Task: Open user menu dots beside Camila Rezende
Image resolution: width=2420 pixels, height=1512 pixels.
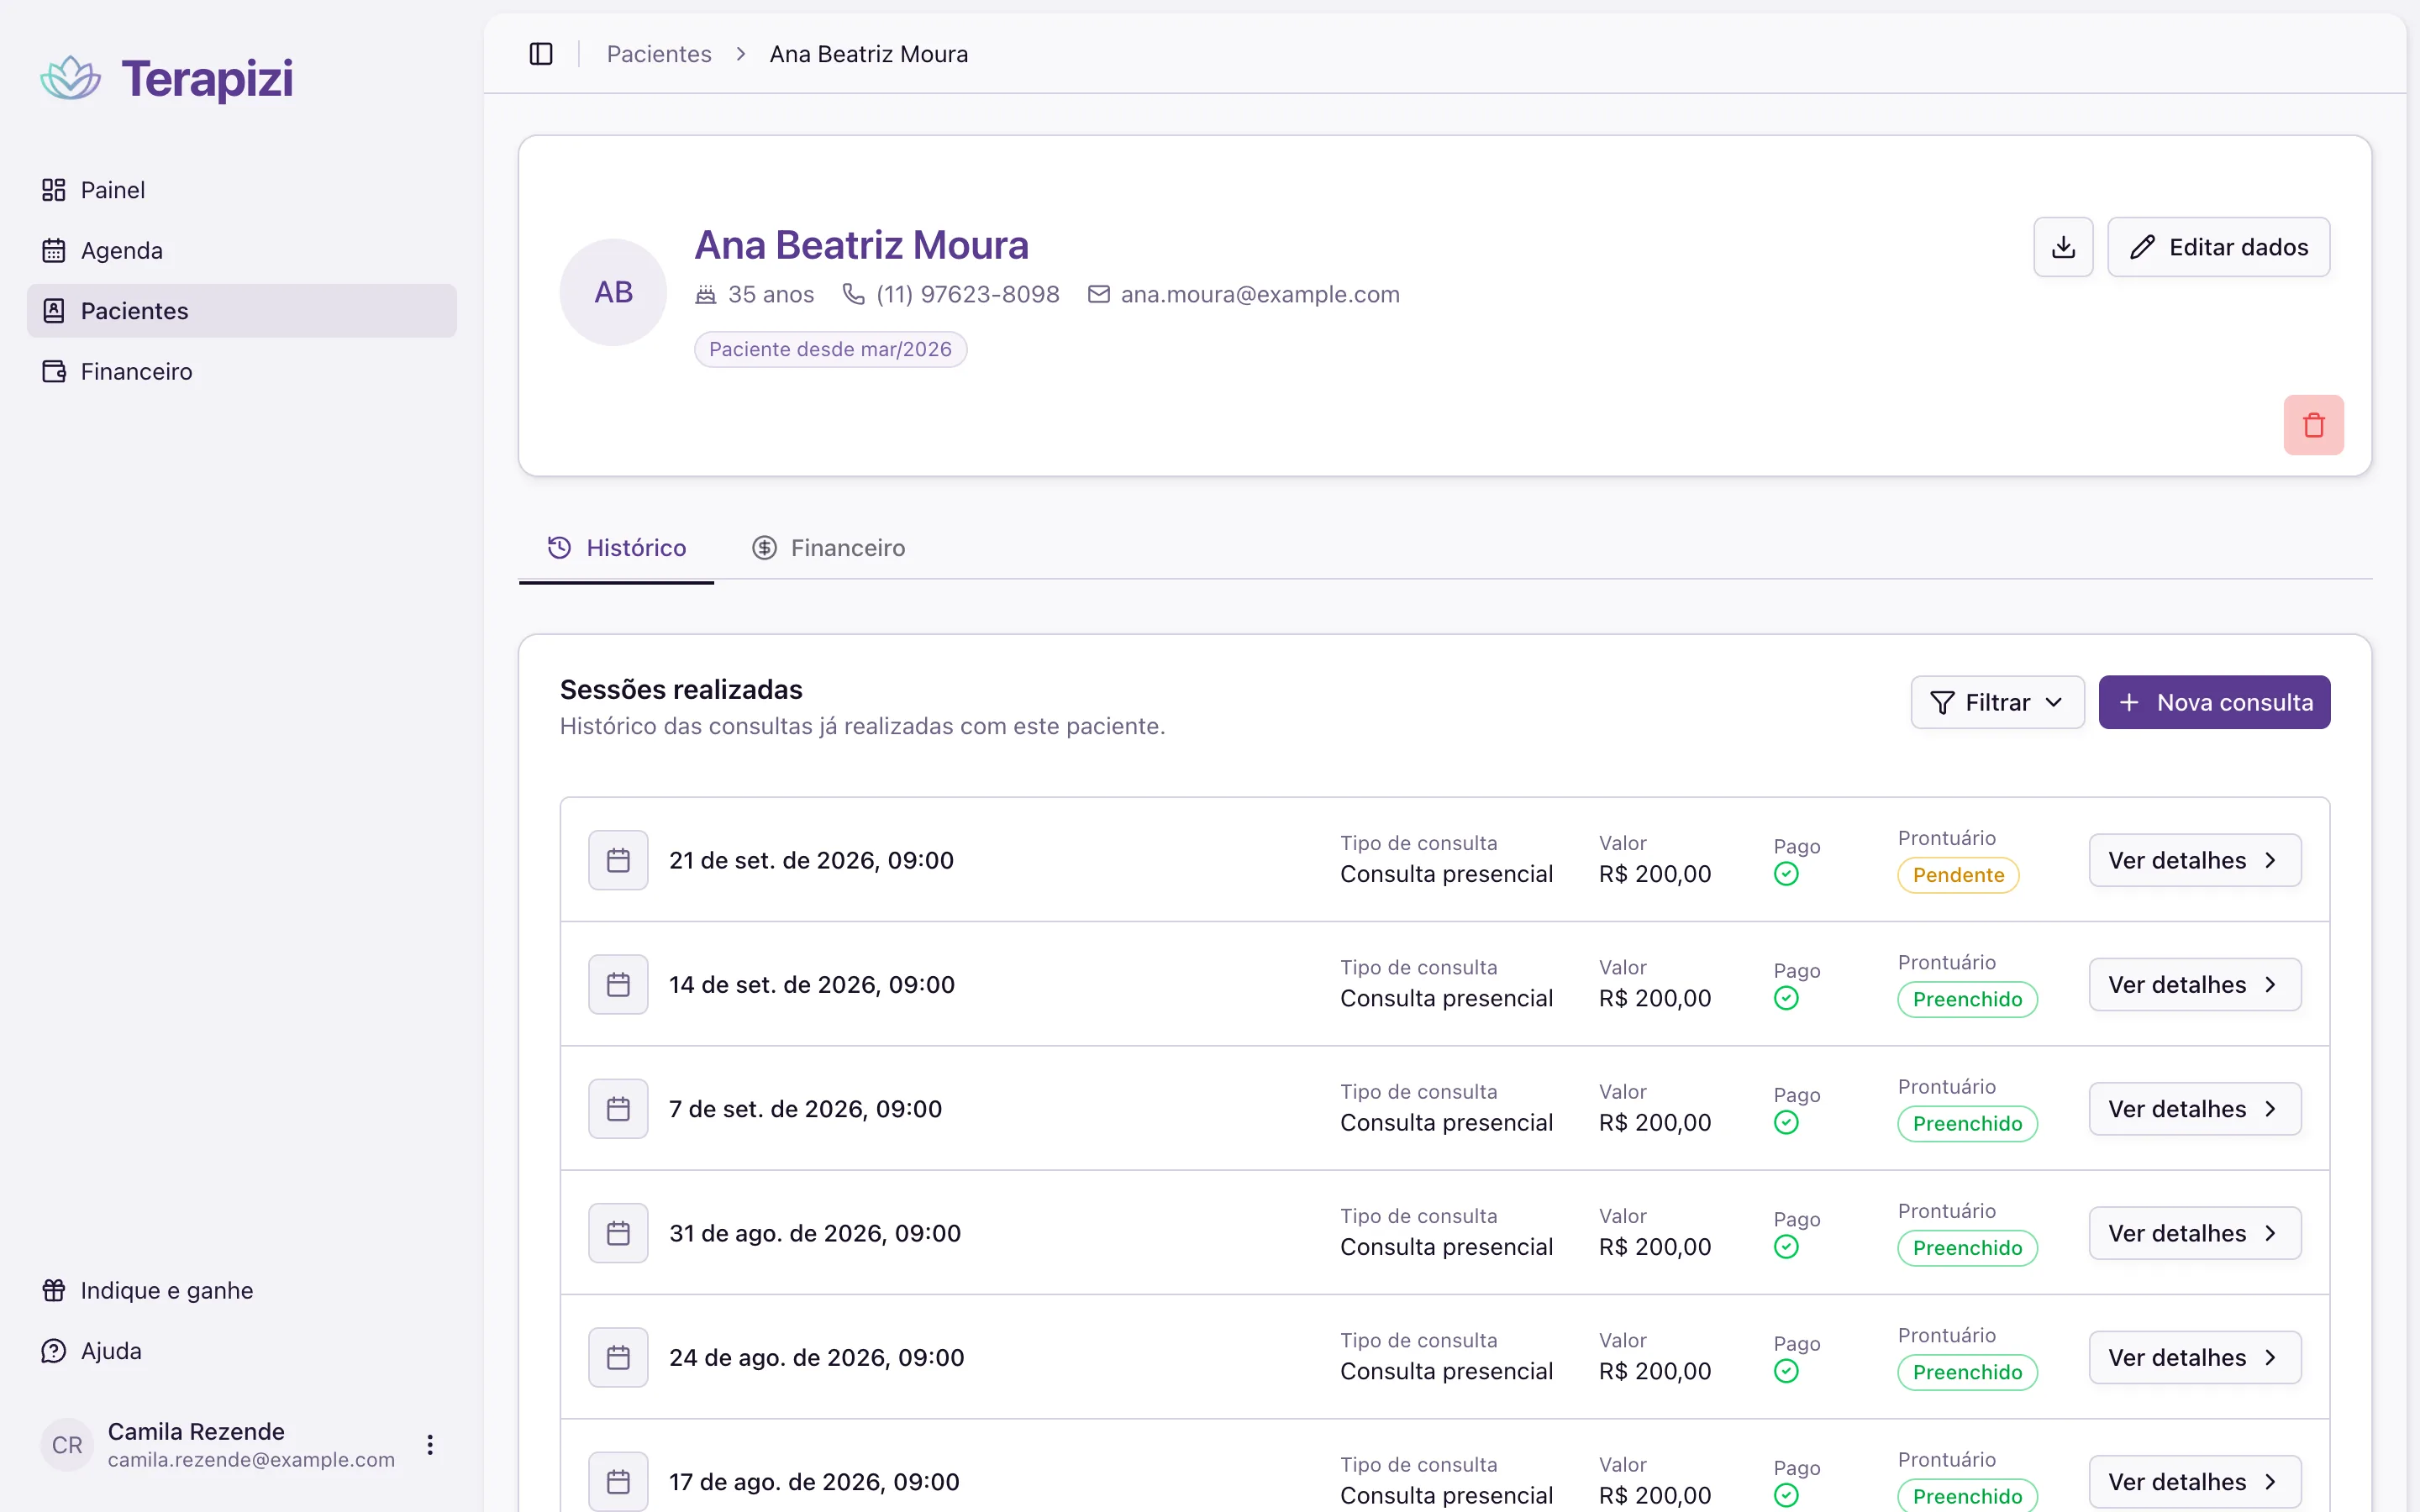Action: tap(430, 1445)
